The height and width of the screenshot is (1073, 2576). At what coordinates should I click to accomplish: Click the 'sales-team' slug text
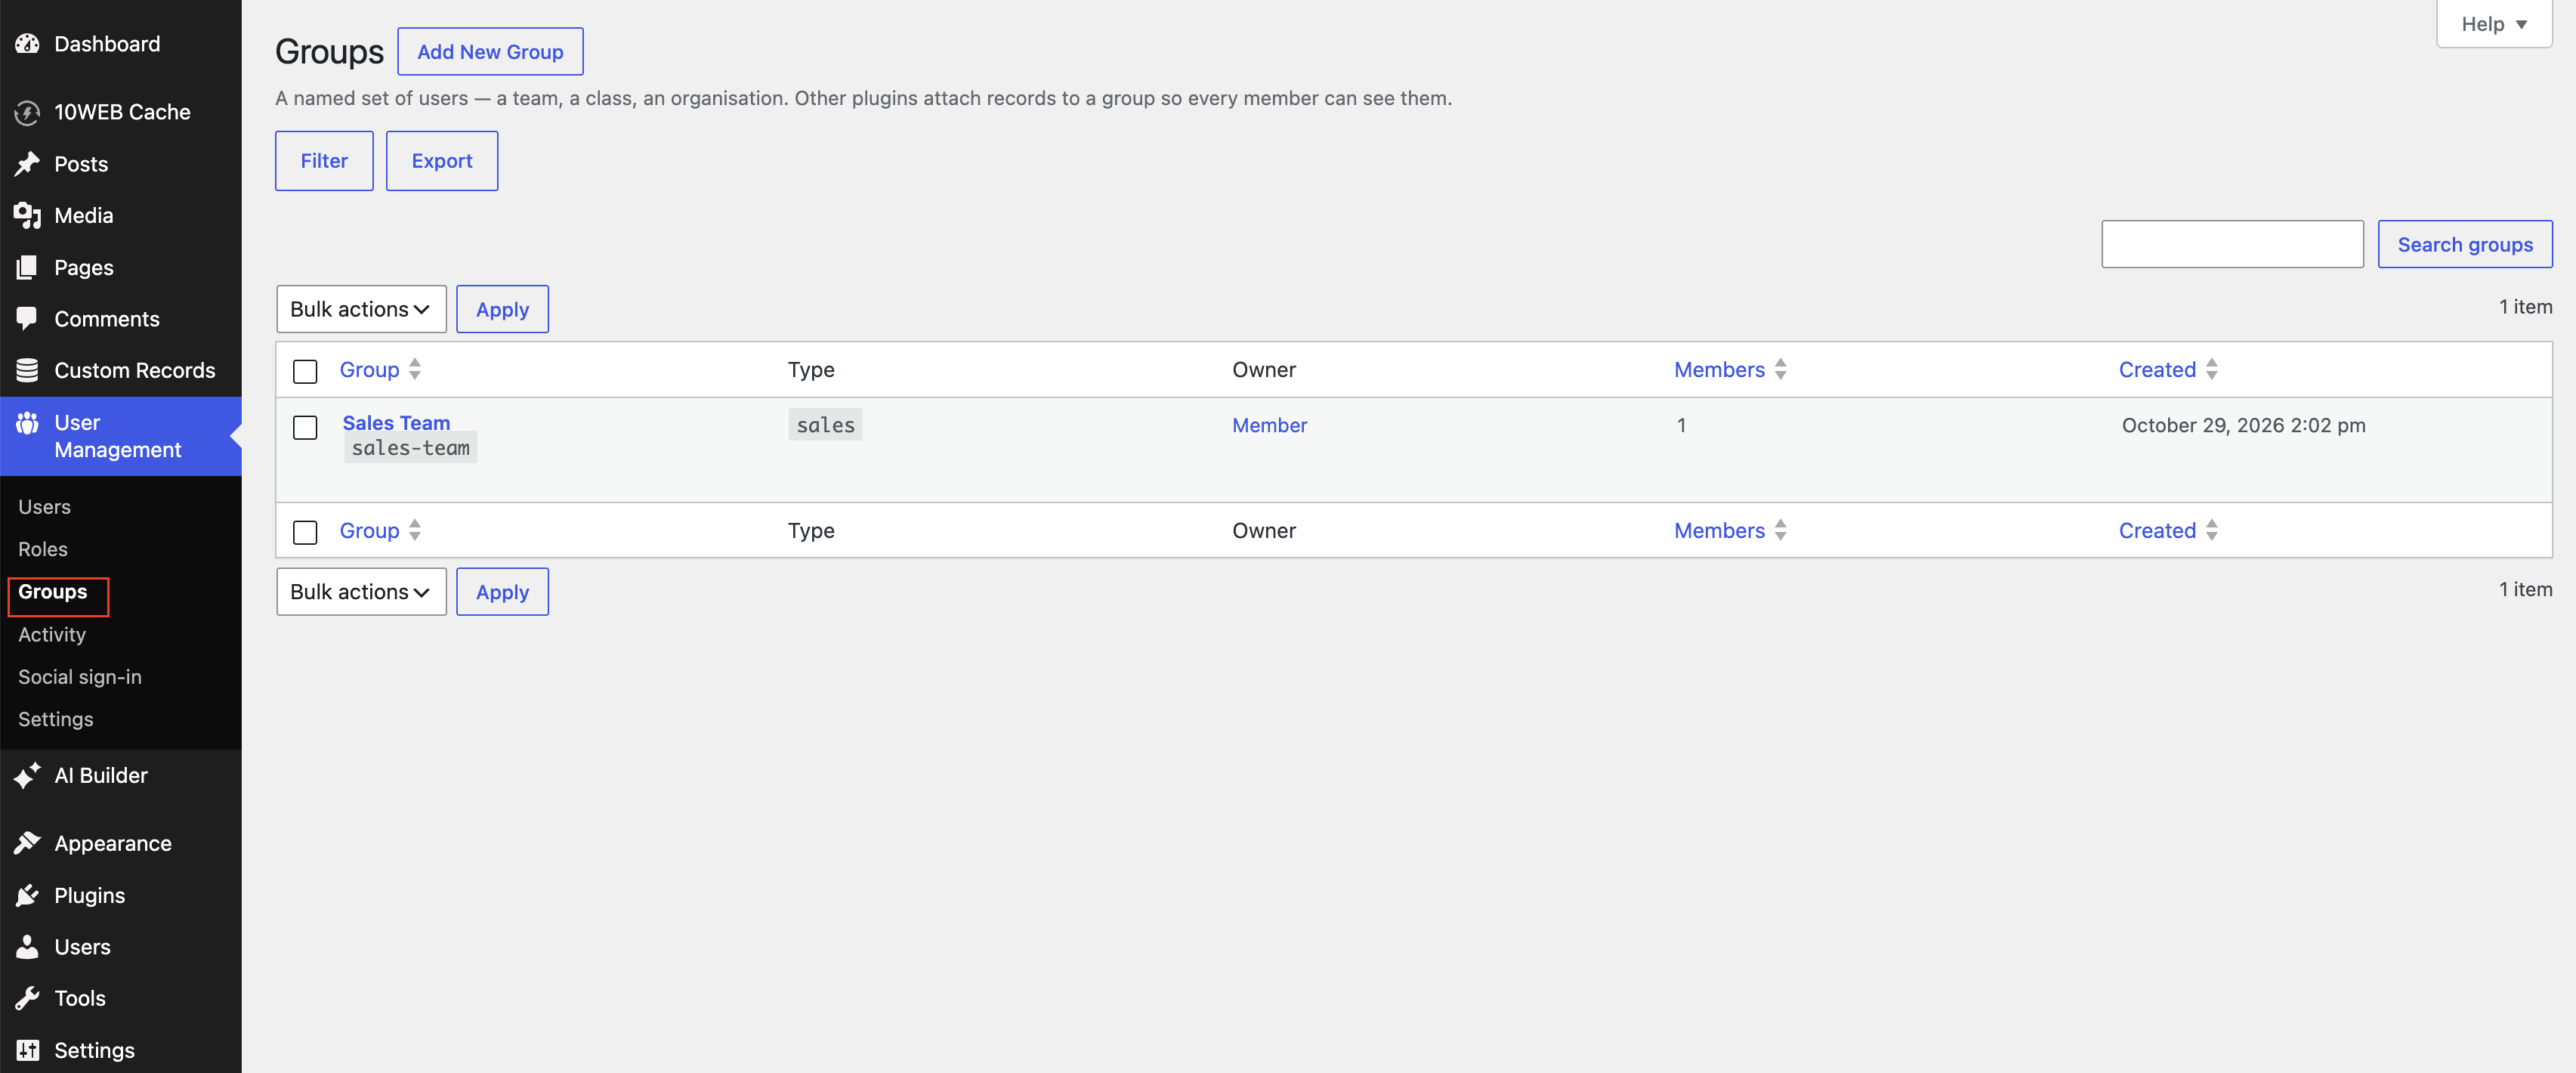click(410, 448)
